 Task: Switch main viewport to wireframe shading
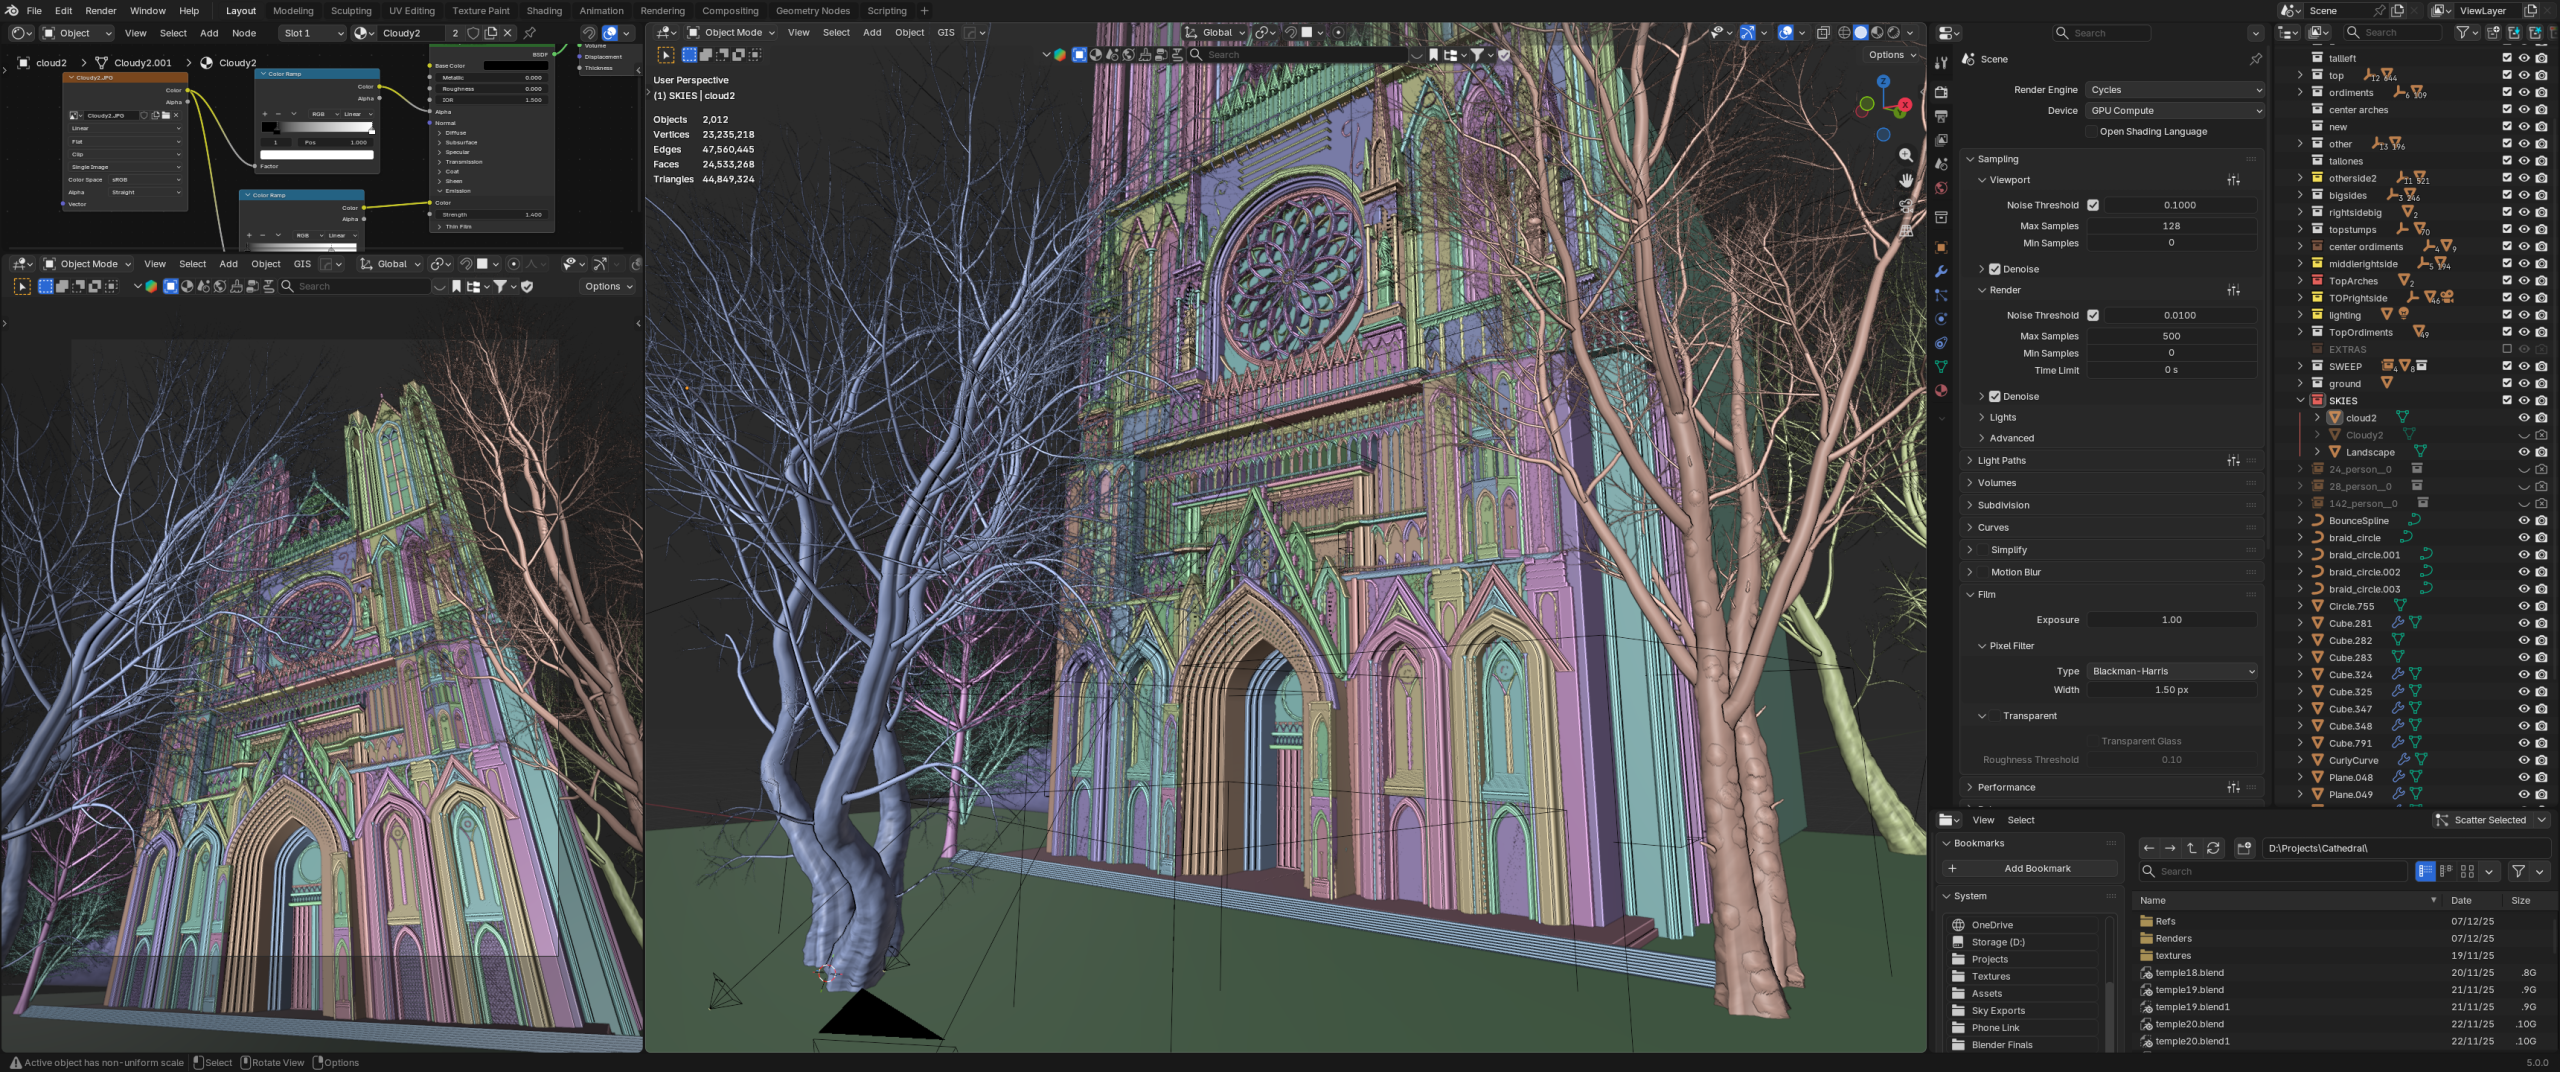tap(1844, 32)
